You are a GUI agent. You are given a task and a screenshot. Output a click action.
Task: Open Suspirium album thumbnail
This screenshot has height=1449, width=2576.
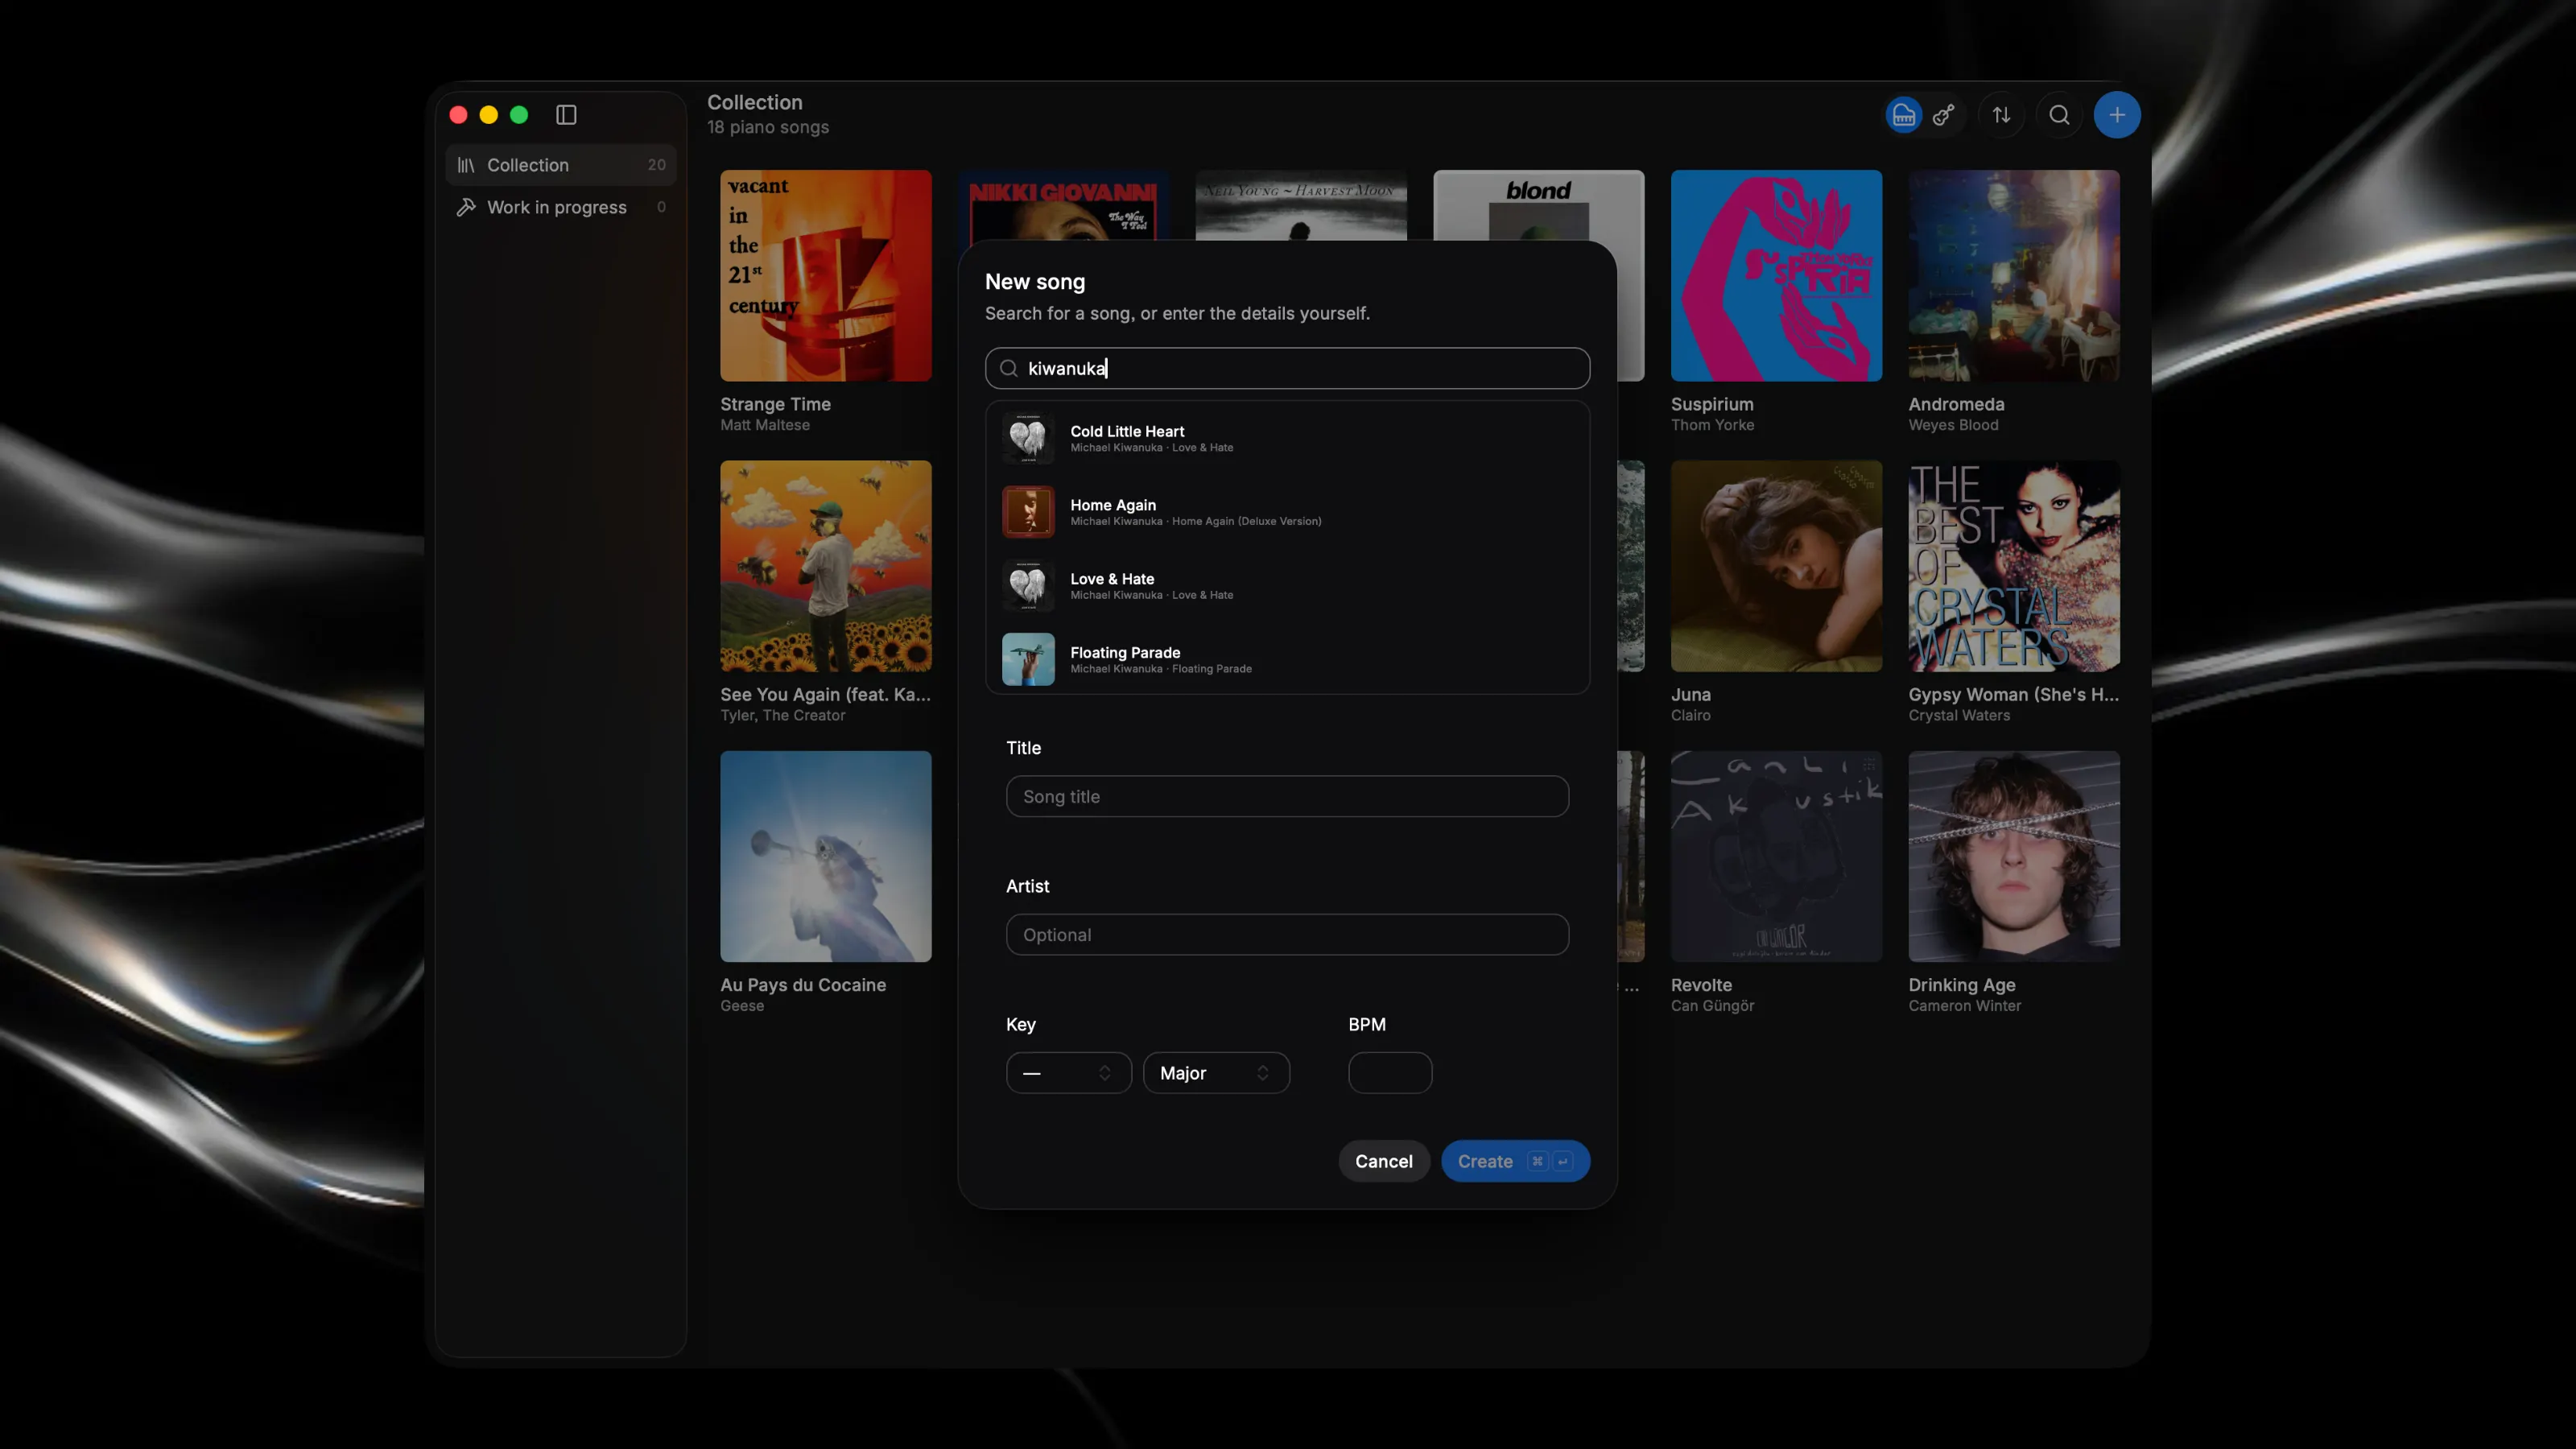(x=1776, y=275)
